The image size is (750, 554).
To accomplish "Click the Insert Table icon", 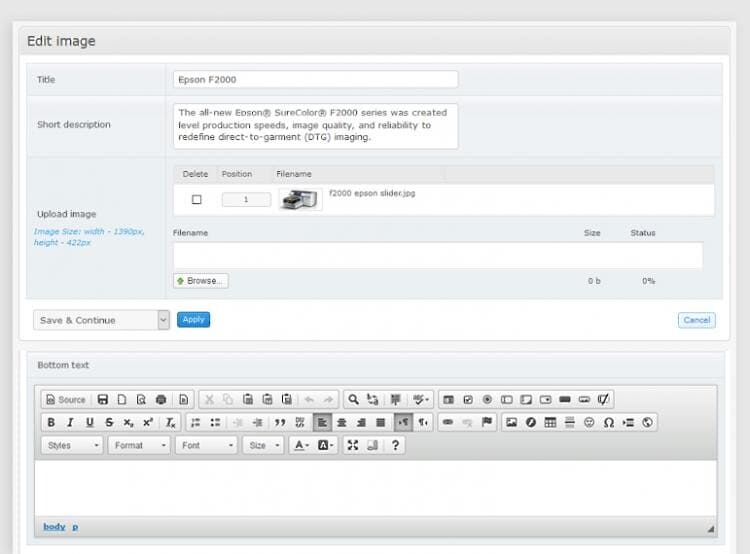I will [551, 422].
